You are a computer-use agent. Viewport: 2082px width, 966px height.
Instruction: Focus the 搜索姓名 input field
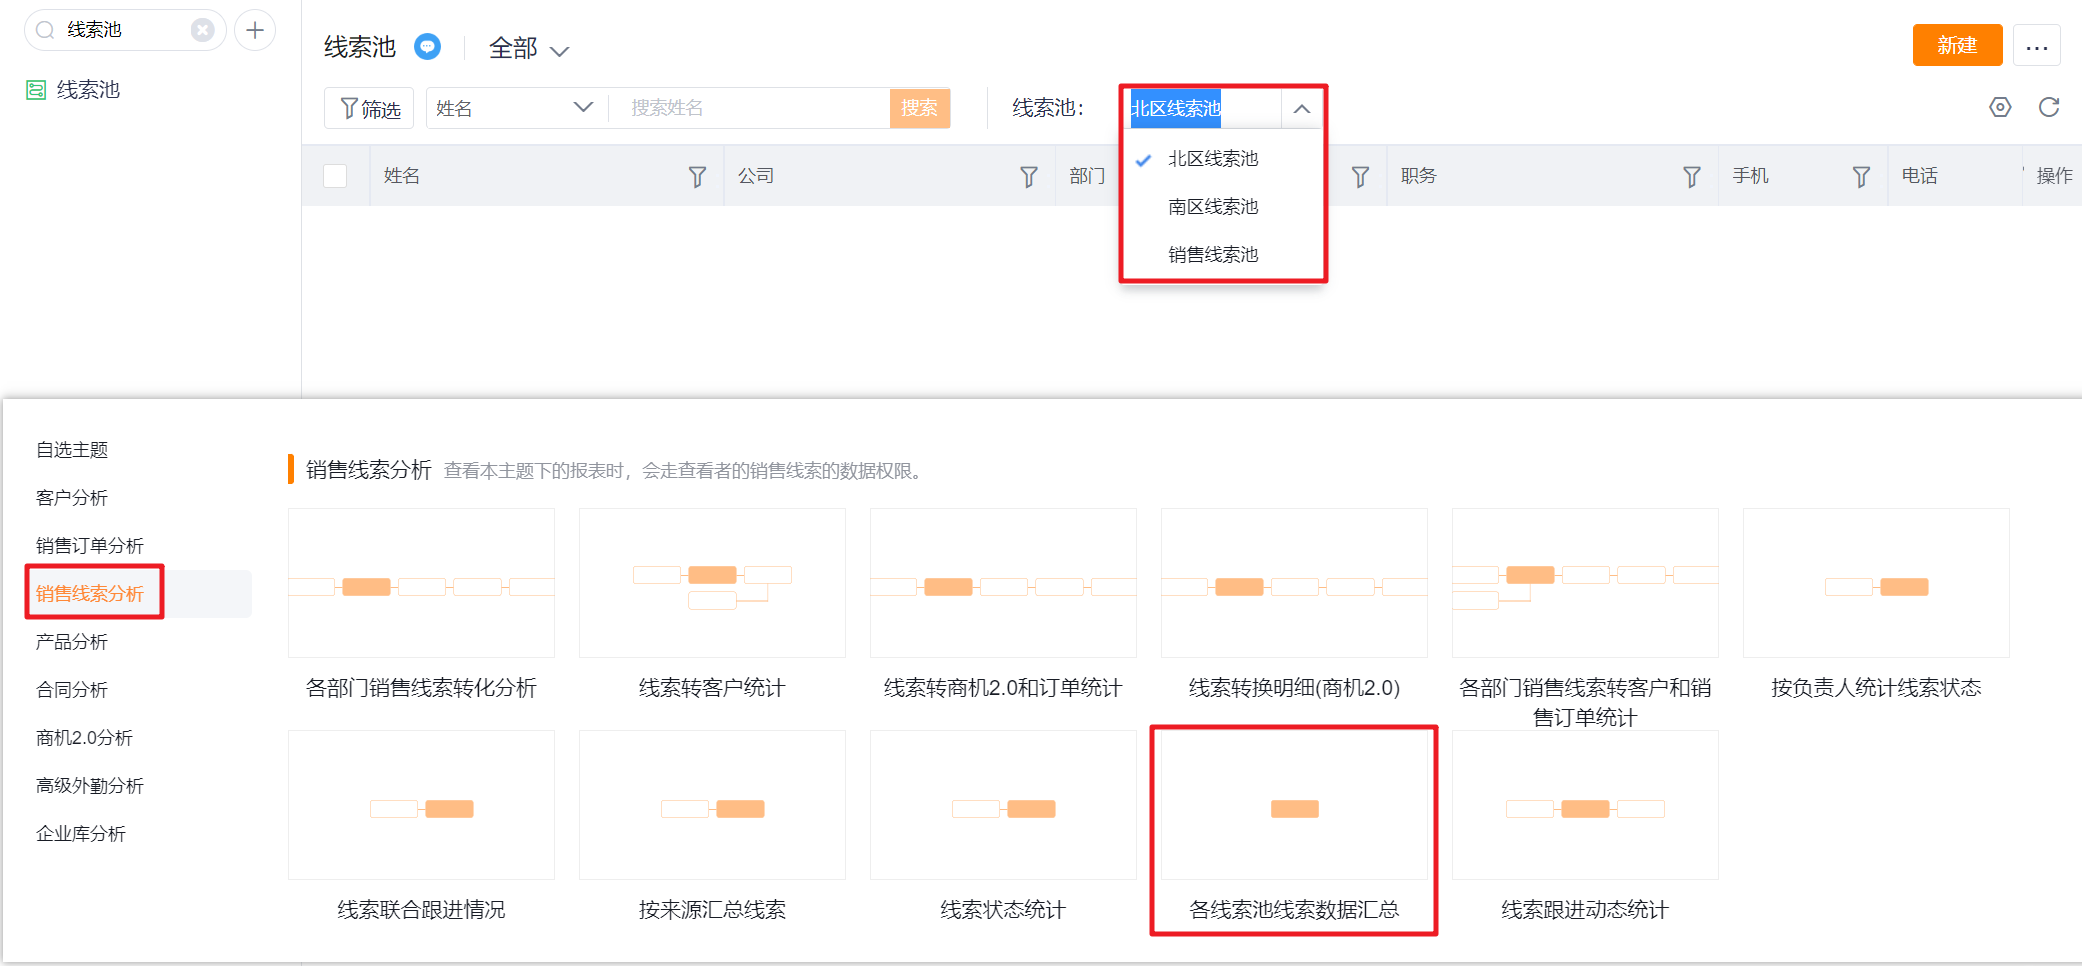[x=750, y=108]
